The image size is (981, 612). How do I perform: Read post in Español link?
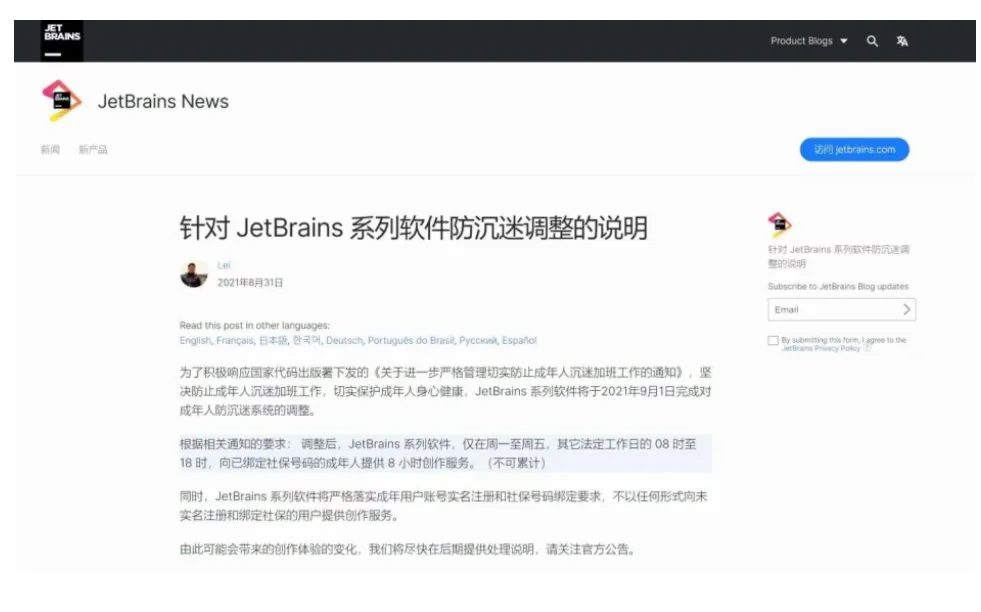pos(519,340)
